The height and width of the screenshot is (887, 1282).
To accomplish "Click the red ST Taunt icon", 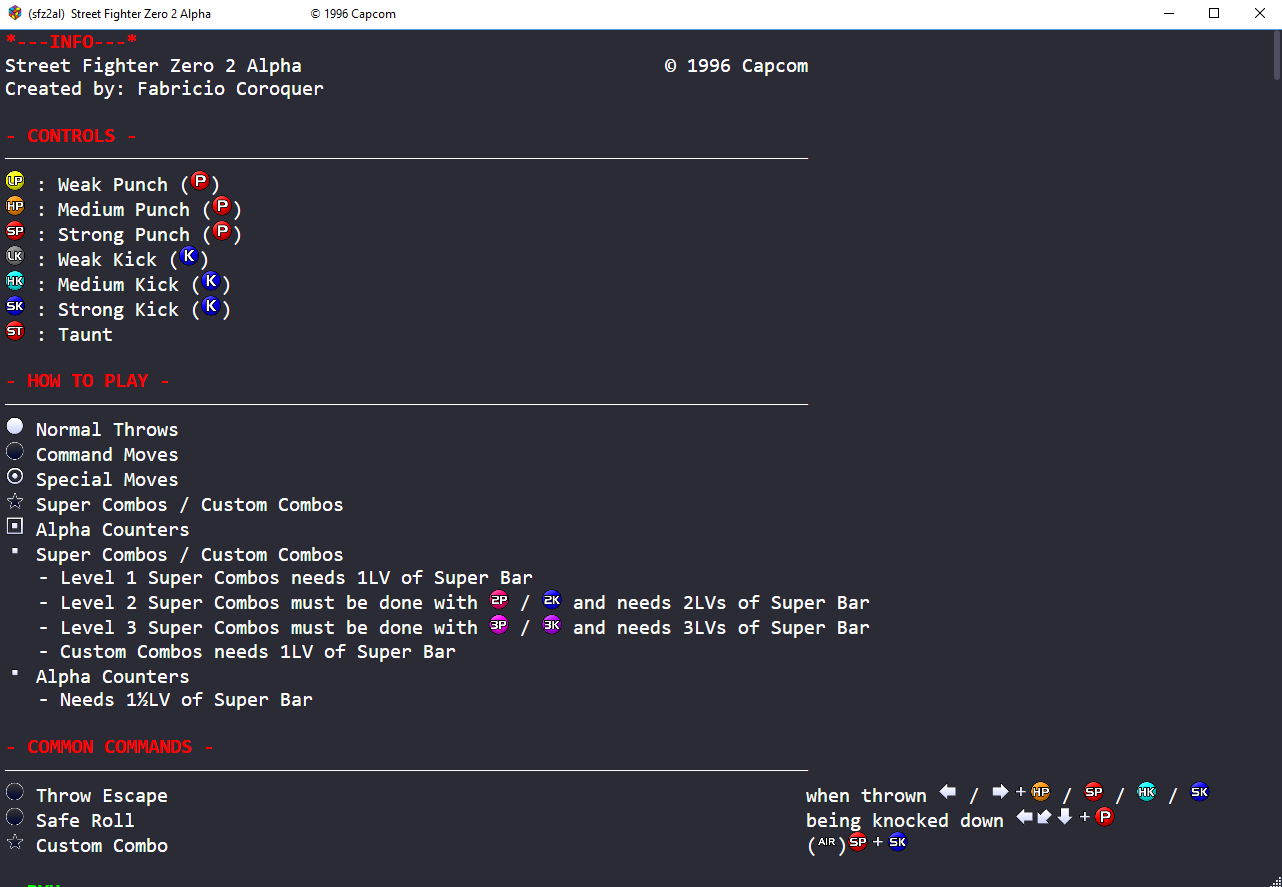I will click(15, 331).
